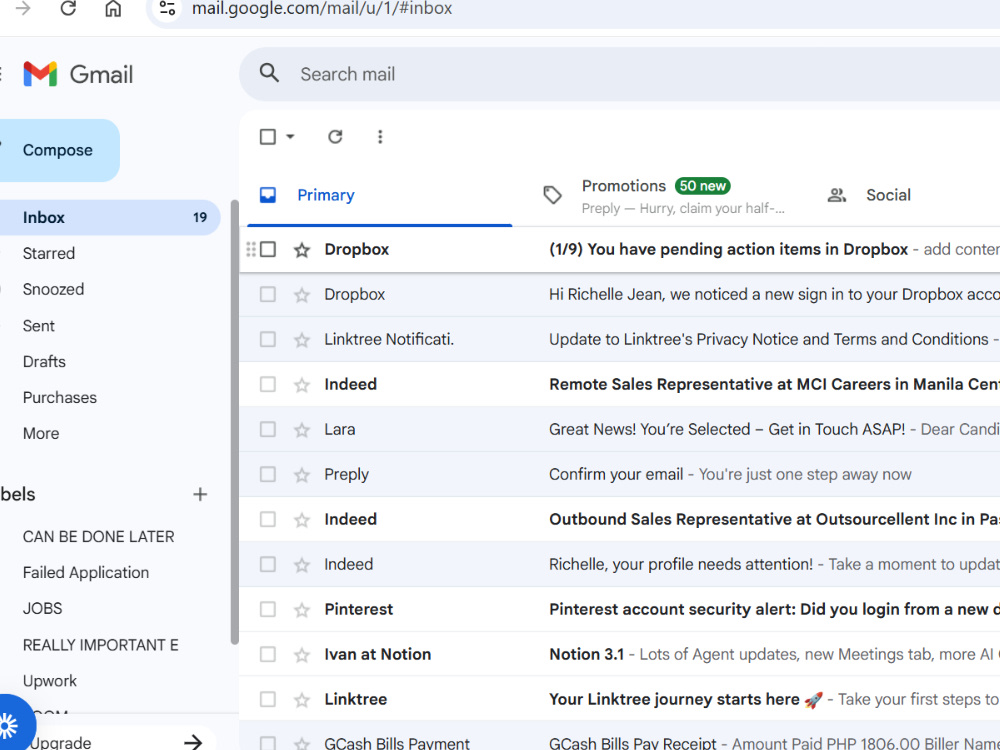Click the '50 new' Promotions badge
Screen dimensions: 1000x750
coord(702,186)
